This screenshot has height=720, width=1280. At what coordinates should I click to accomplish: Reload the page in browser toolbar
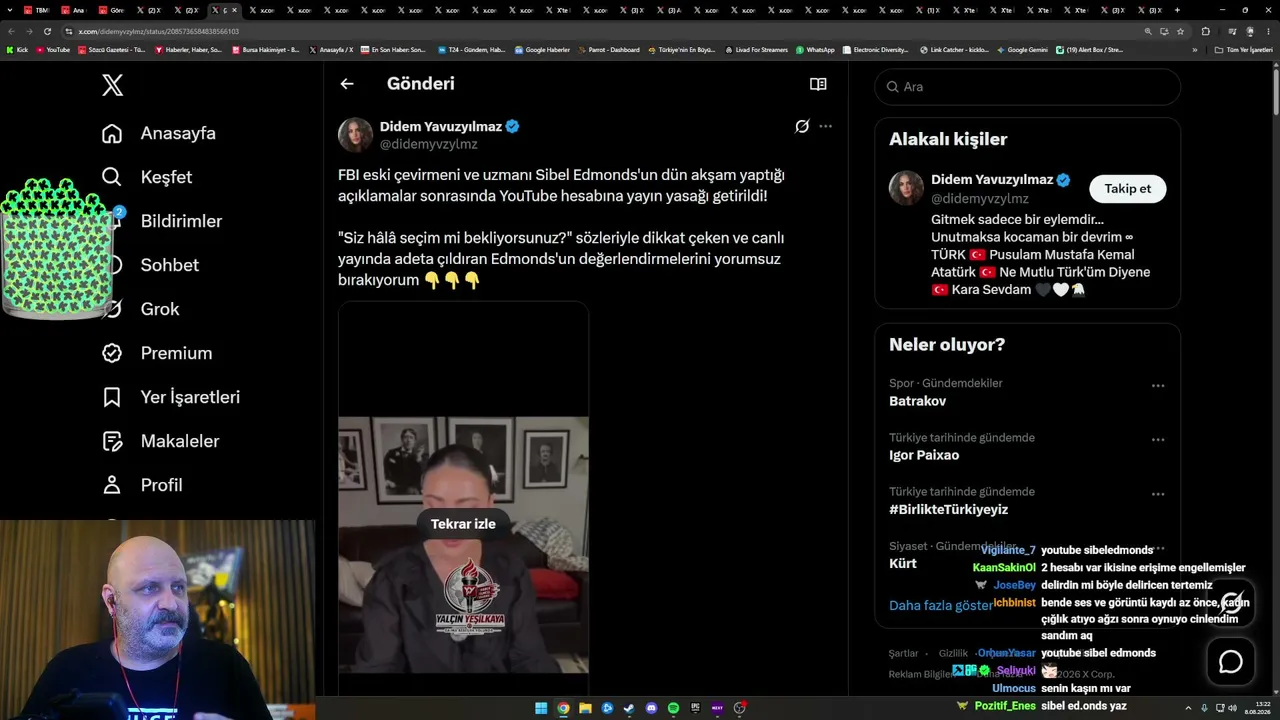47,31
